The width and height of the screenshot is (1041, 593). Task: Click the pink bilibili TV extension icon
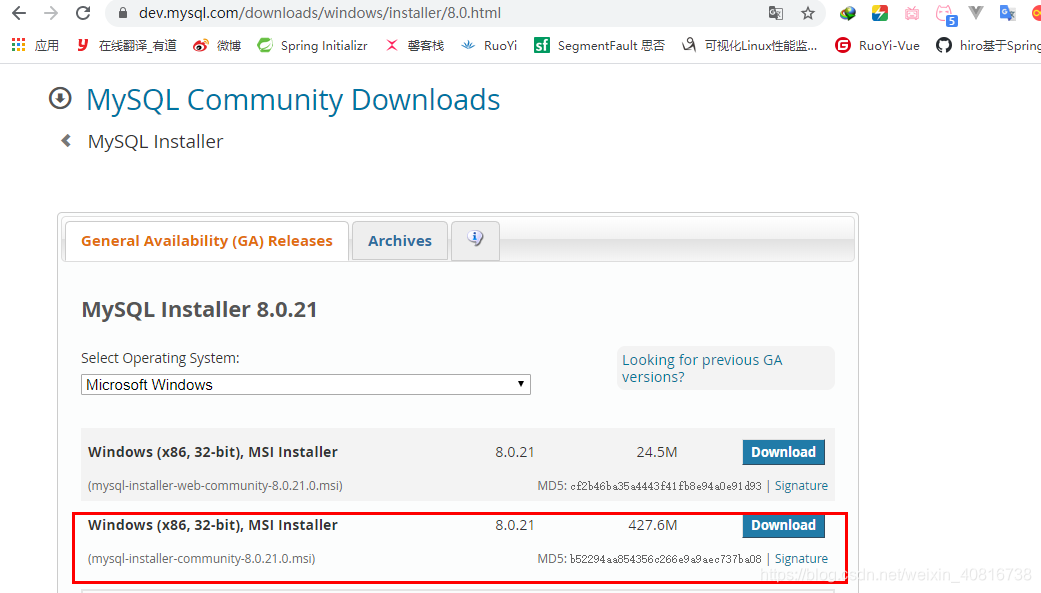(912, 13)
